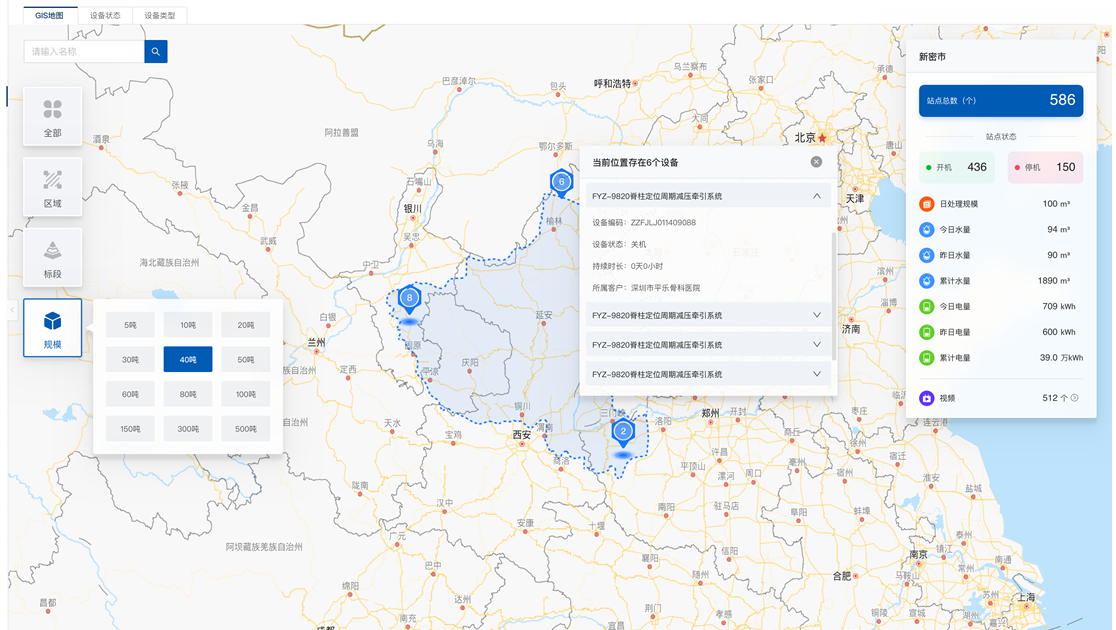The height and width of the screenshot is (630, 1116).
Task: Switch to the 设备状态 tab
Action: (105, 16)
